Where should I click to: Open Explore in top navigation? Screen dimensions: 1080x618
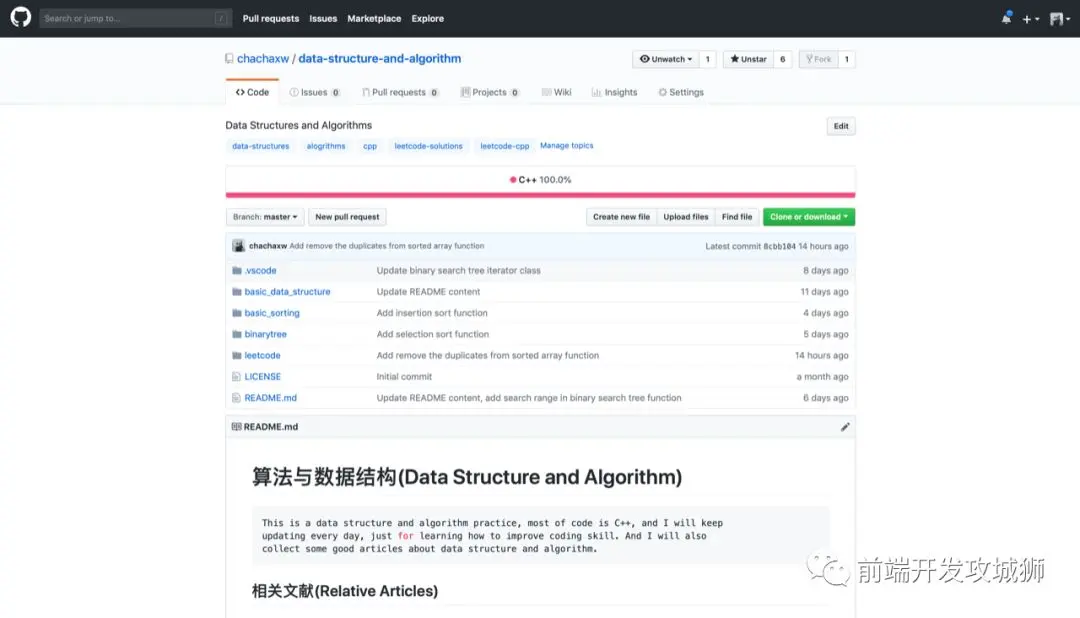(428, 19)
